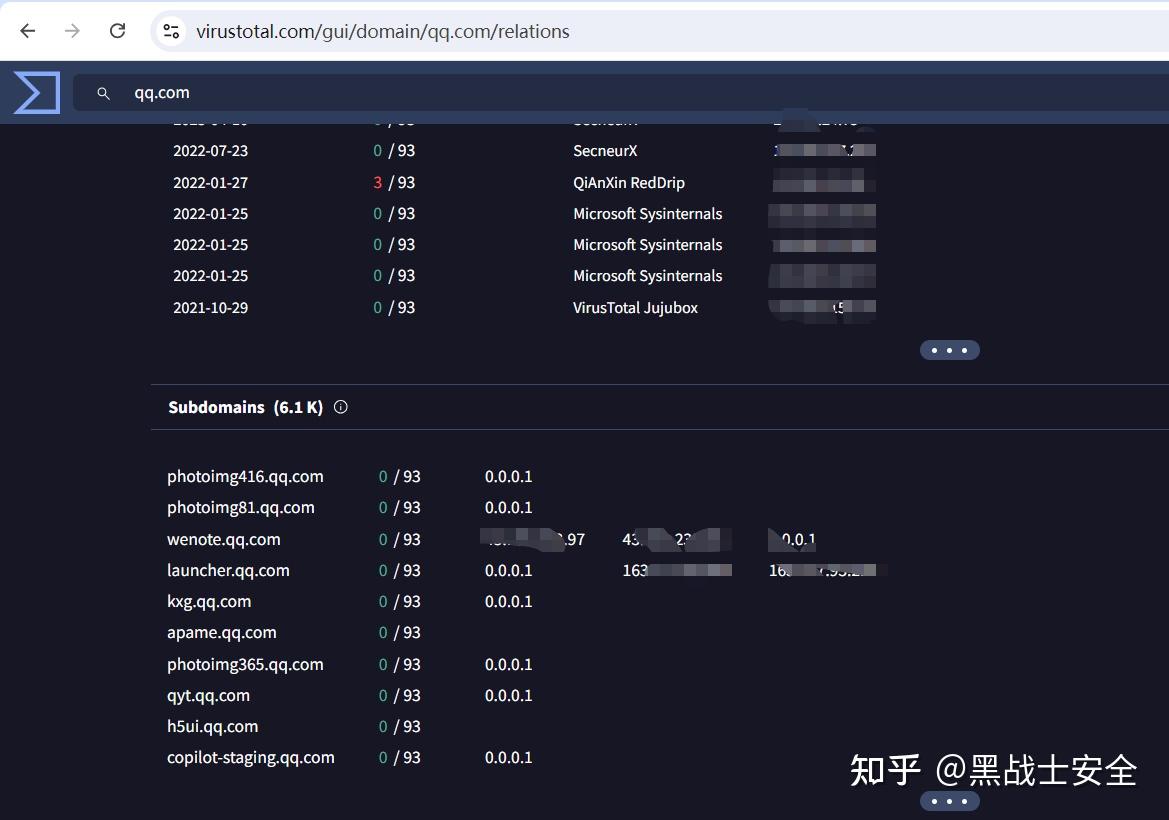Open site information icon in address bar
This screenshot has width=1169, height=820.
171,31
